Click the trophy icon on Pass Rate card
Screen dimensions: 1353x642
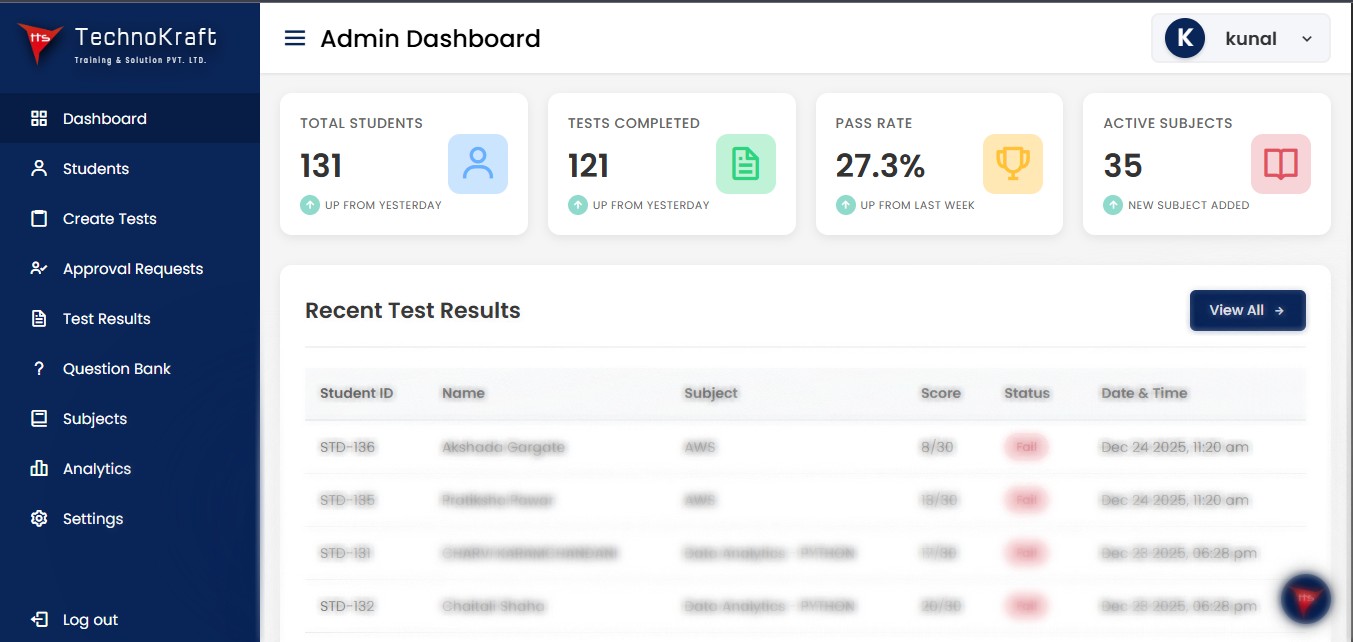pyautogui.click(x=1013, y=163)
